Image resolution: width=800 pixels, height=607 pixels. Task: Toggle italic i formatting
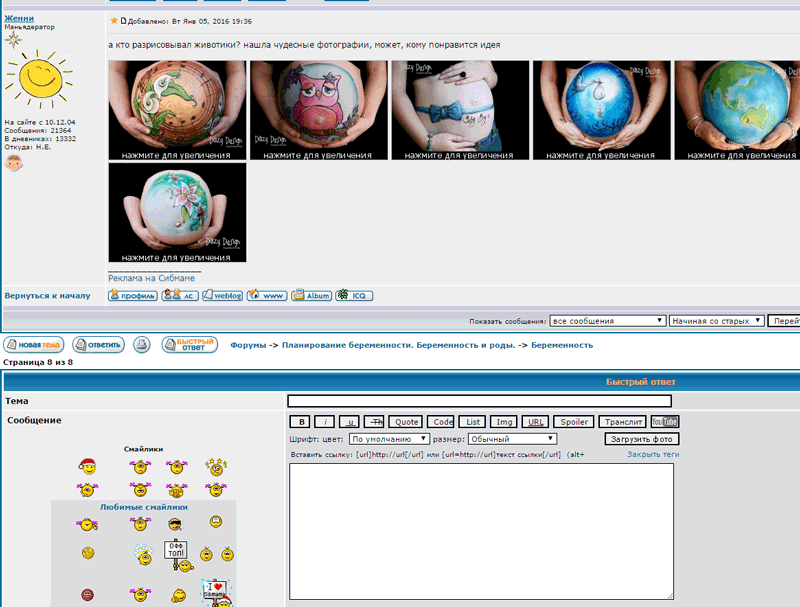pyautogui.click(x=324, y=422)
